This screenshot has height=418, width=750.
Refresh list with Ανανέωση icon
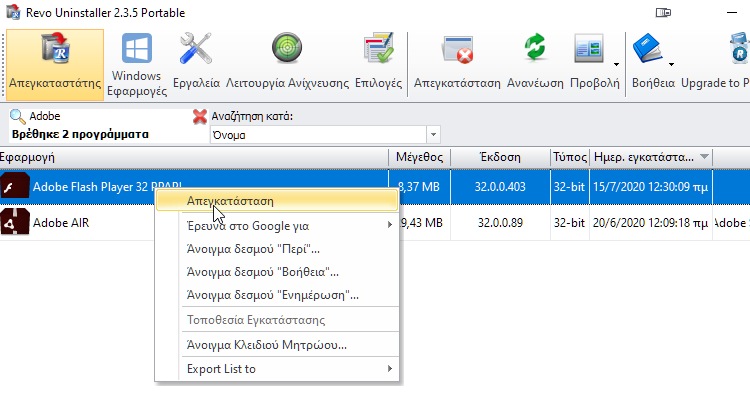point(535,65)
